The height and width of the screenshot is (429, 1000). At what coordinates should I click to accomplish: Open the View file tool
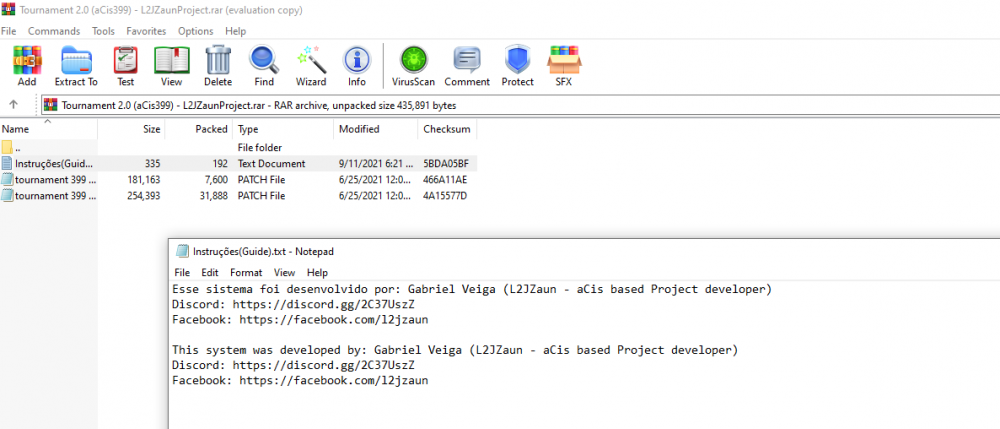171,65
